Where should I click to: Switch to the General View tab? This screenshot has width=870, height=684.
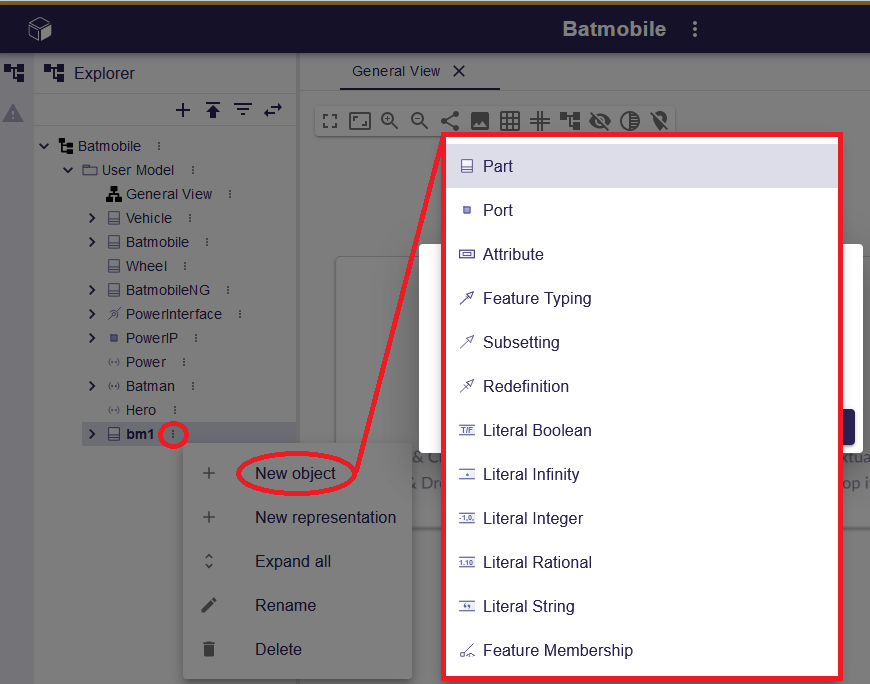pyautogui.click(x=396, y=72)
